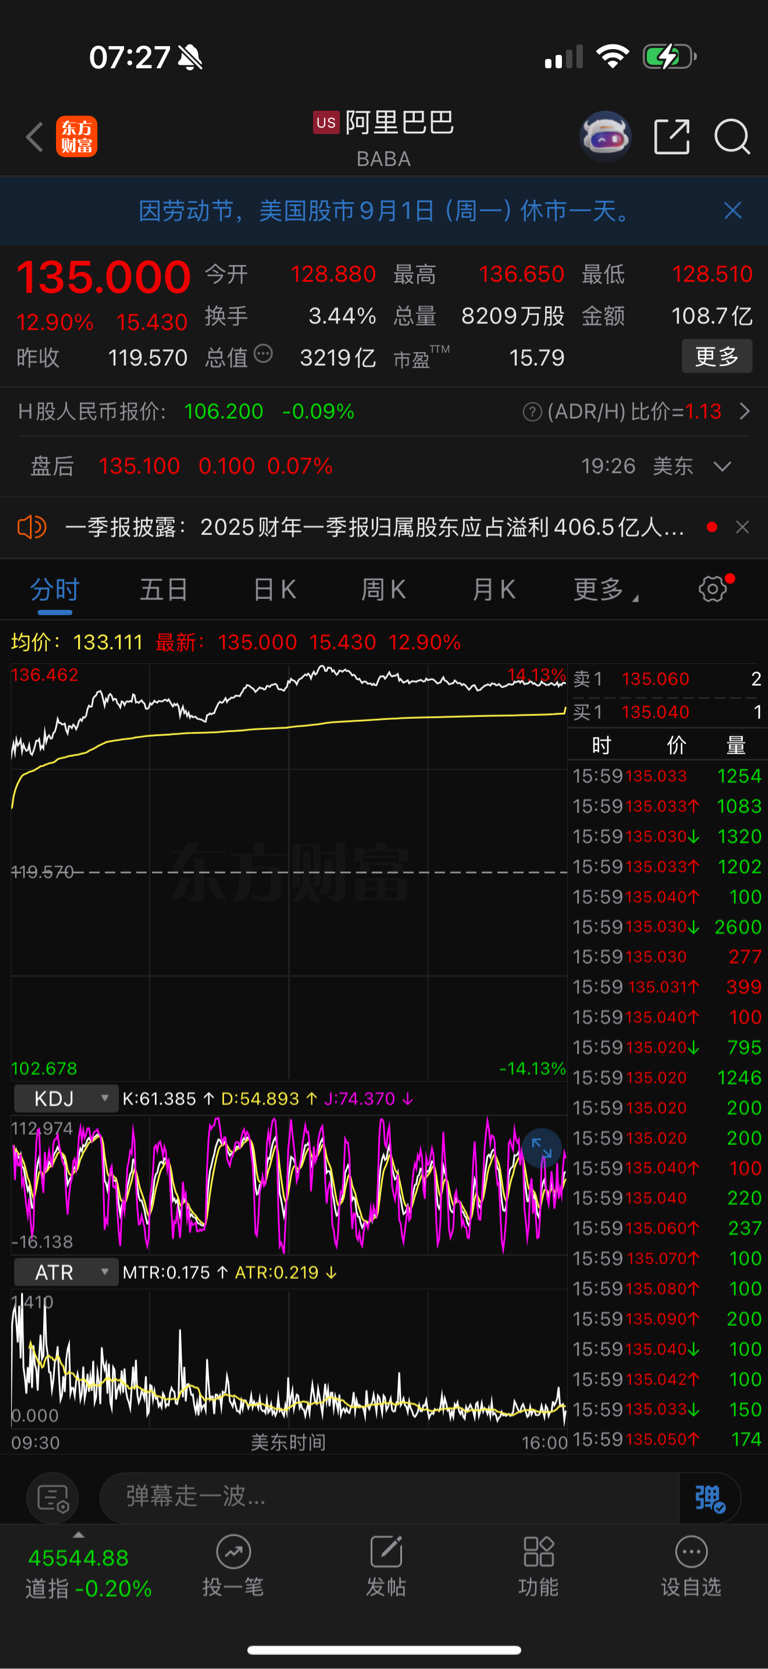Tap the share export icon

tap(672, 136)
